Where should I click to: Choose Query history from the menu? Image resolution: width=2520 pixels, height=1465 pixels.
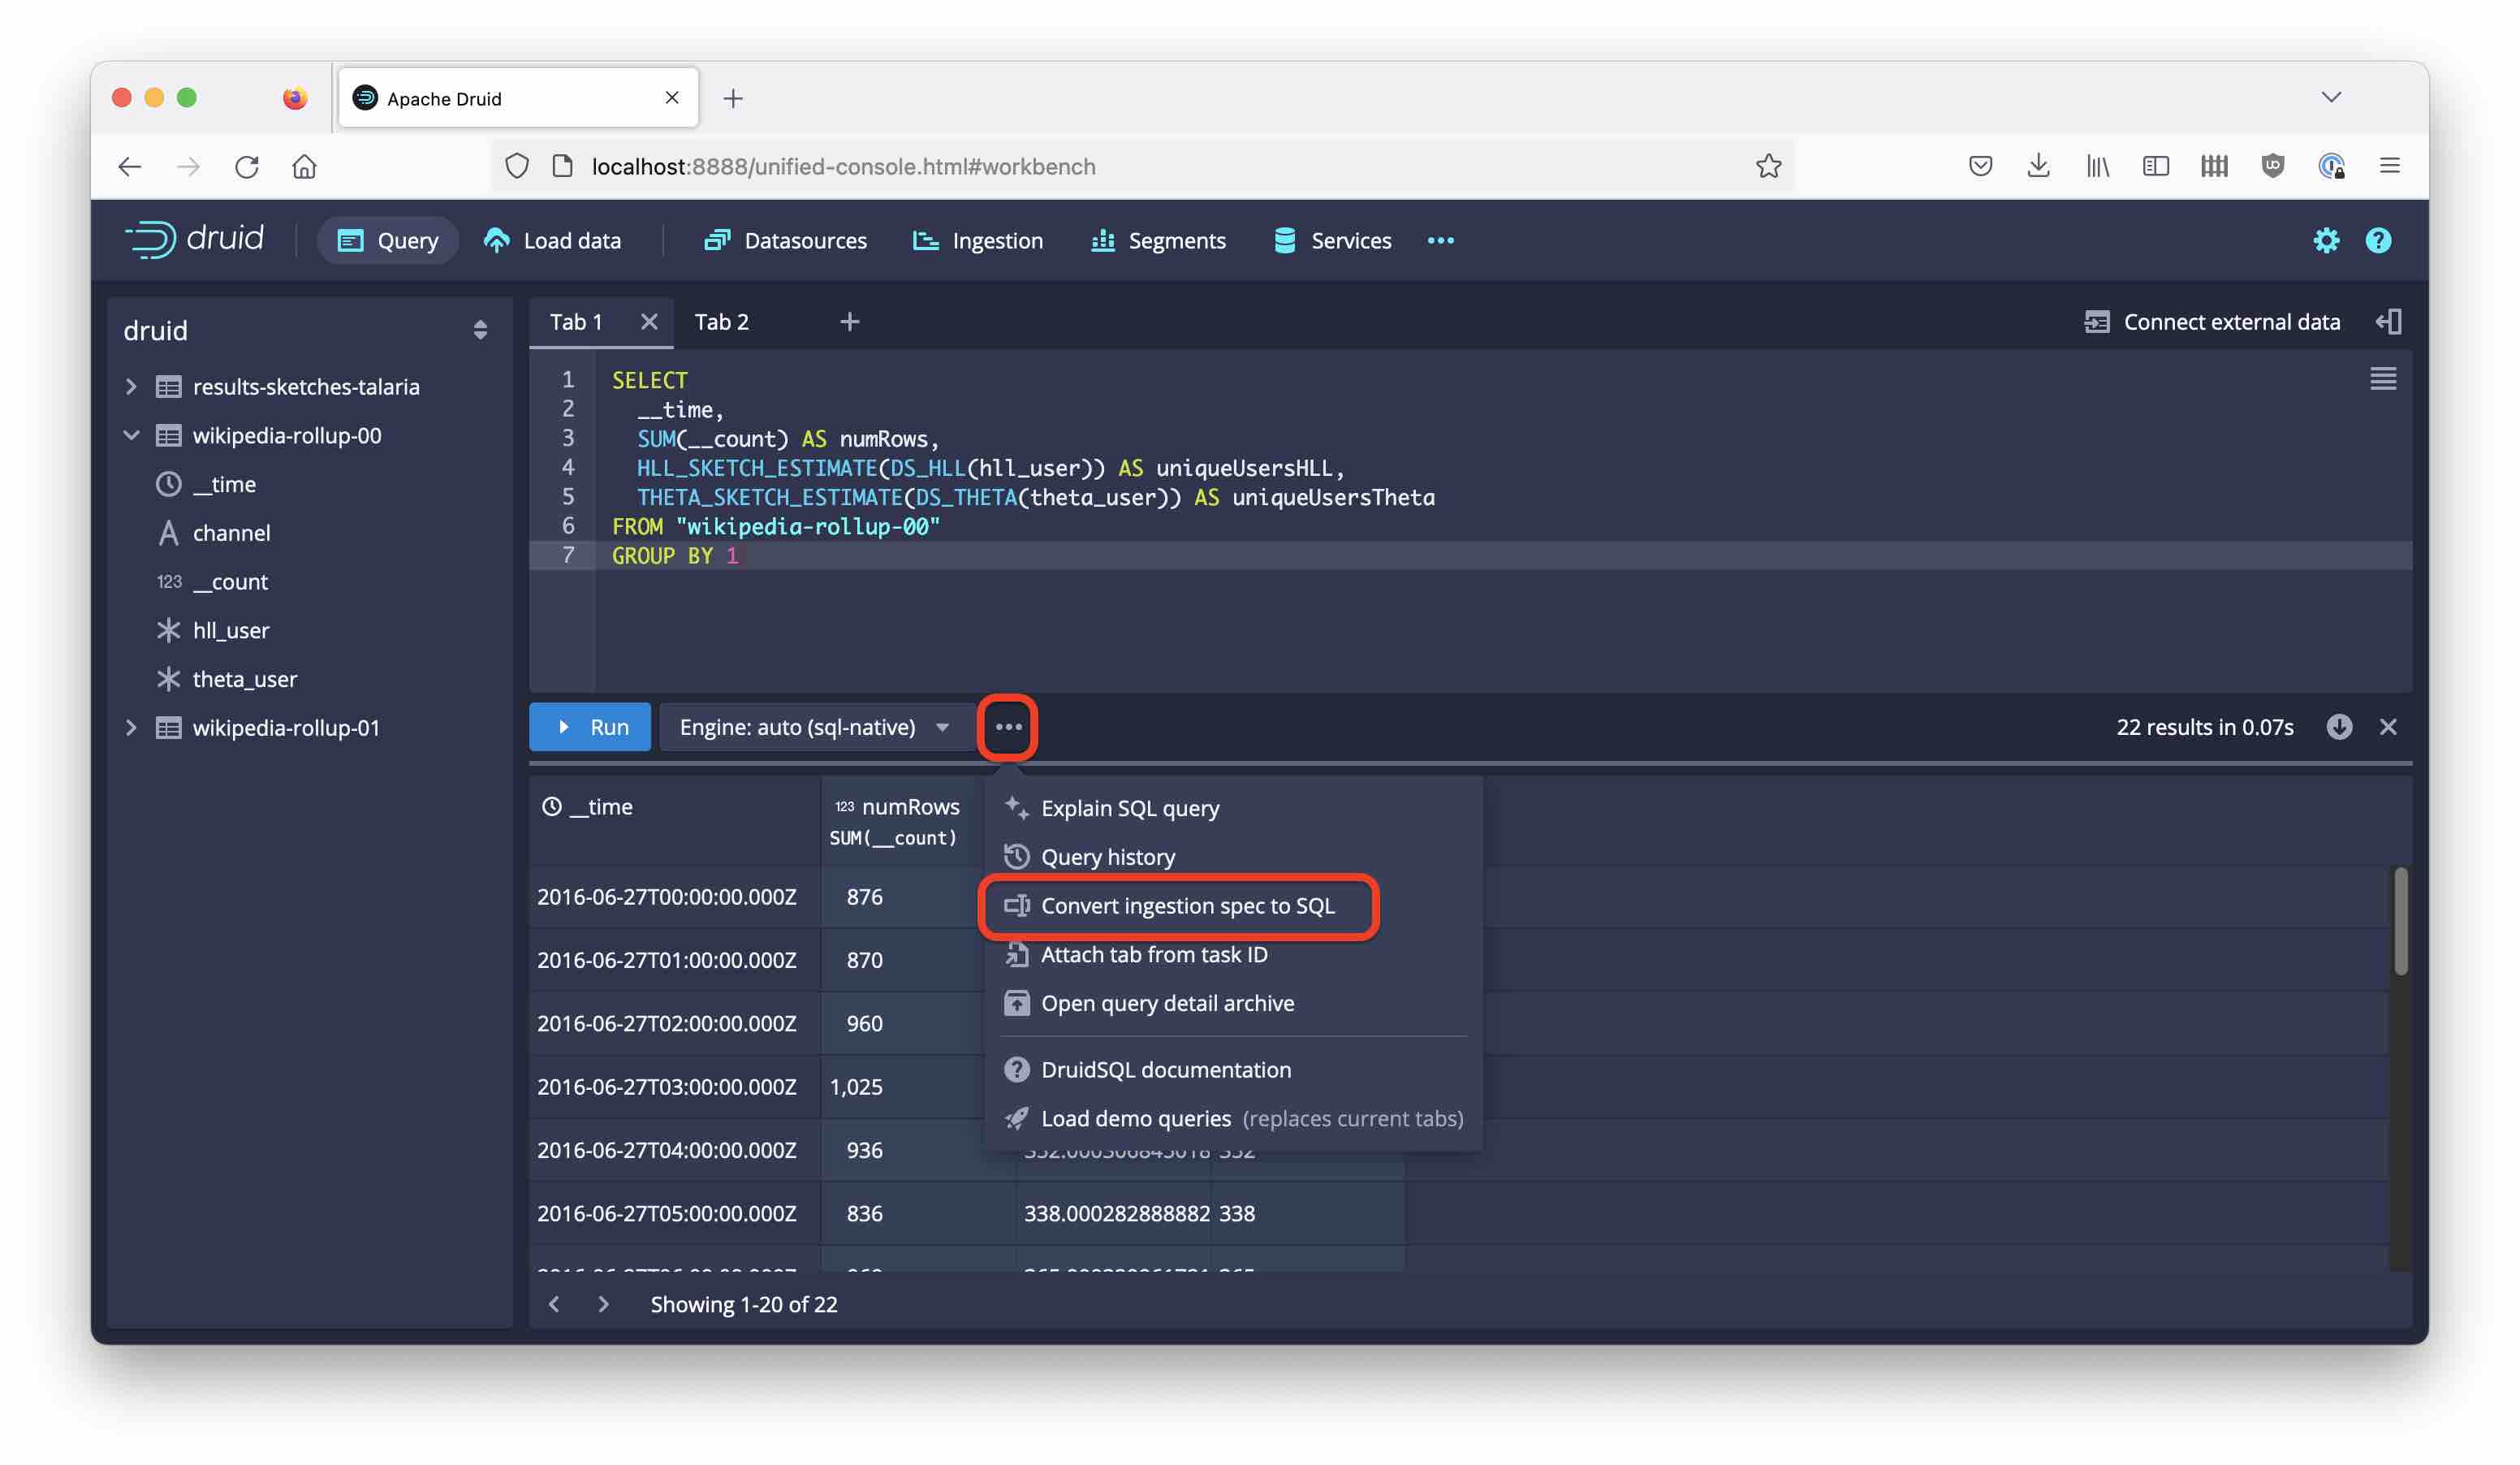point(1108,857)
